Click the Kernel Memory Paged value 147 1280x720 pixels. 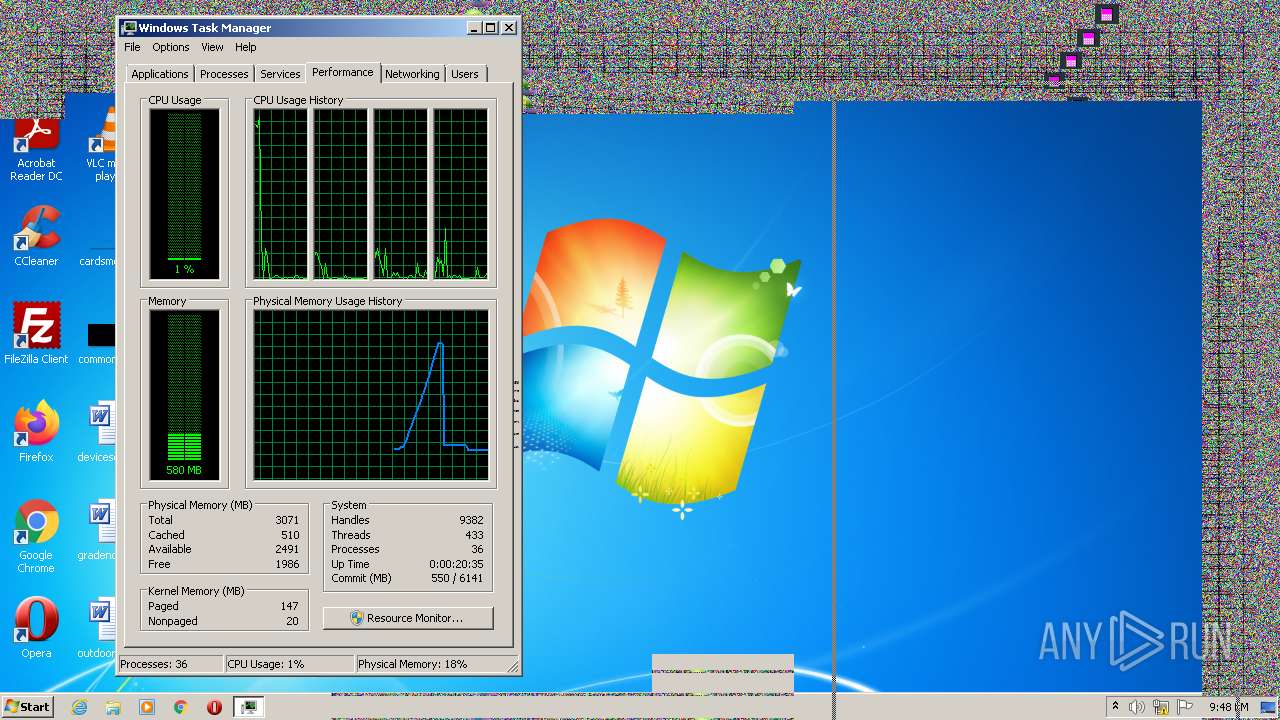(x=289, y=606)
